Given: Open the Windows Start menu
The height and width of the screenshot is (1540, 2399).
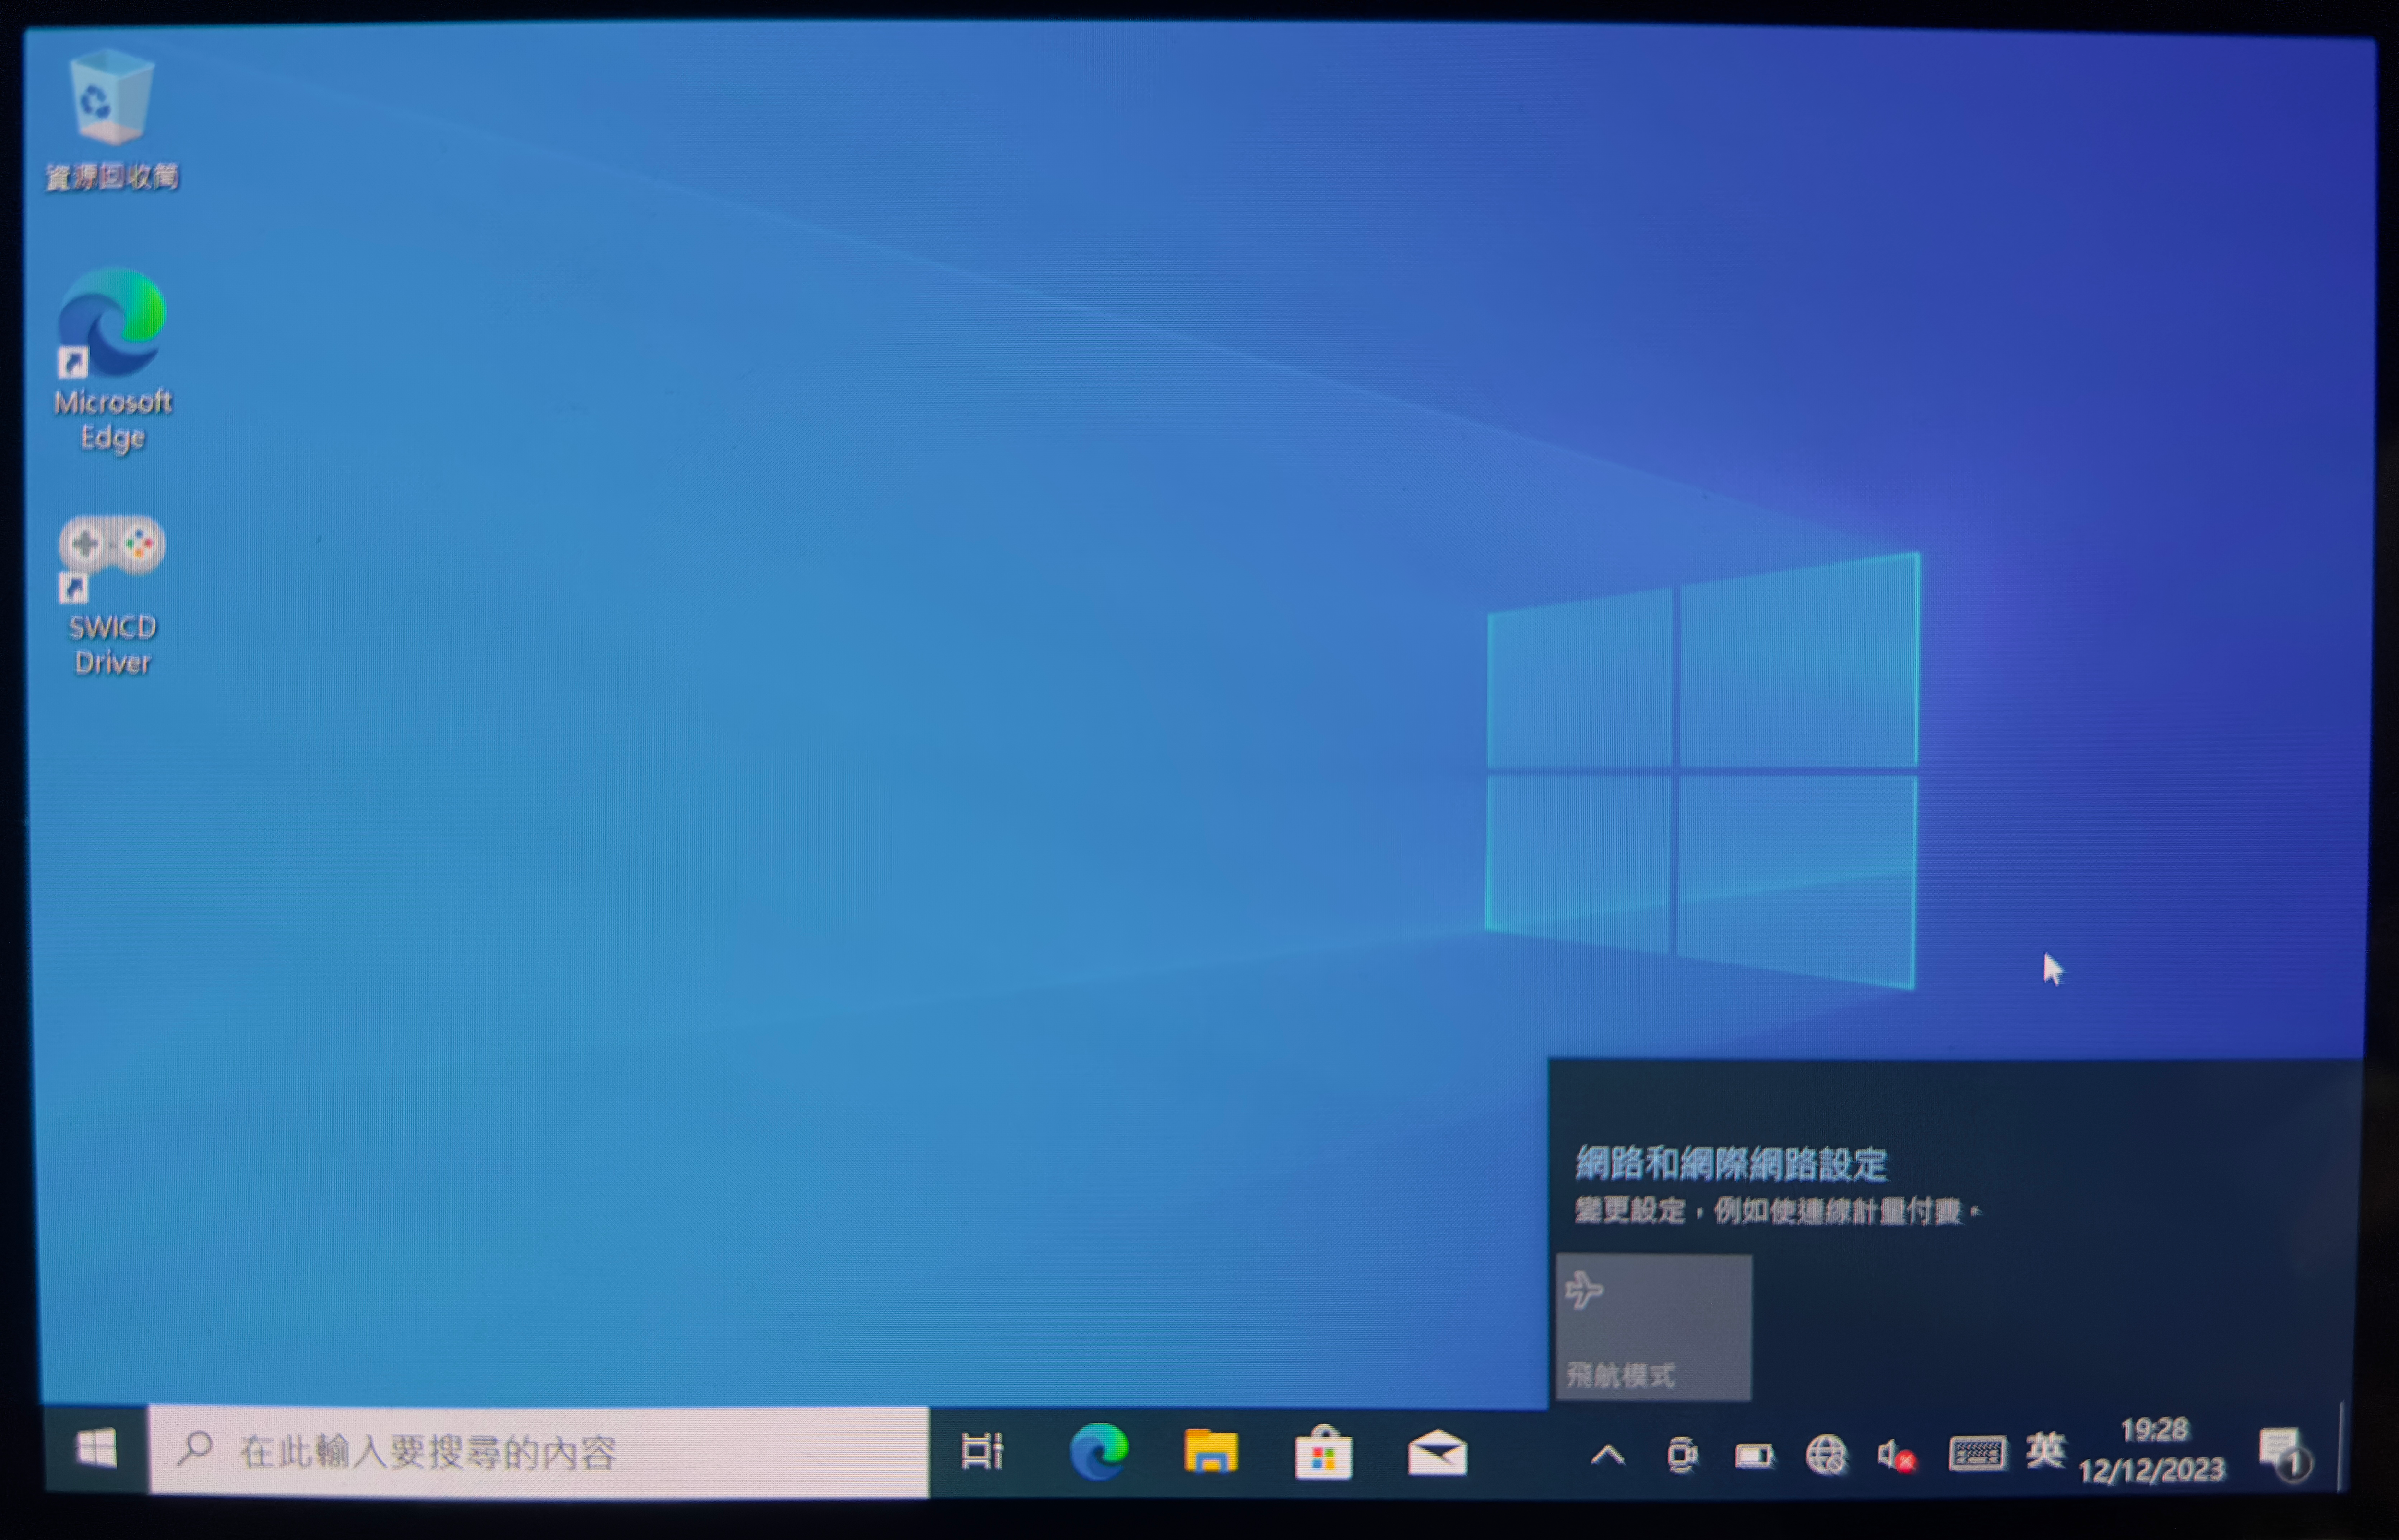Looking at the screenshot, I should (96, 1449).
